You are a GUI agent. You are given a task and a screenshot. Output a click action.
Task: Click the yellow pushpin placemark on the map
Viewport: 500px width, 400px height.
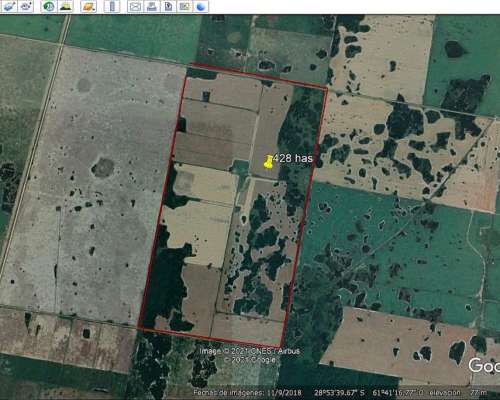click(269, 162)
